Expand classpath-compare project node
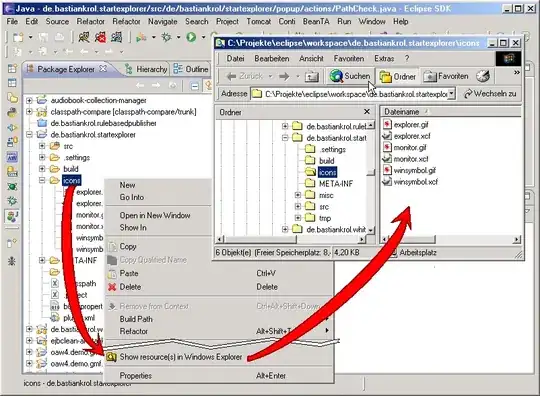 (29, 112)
